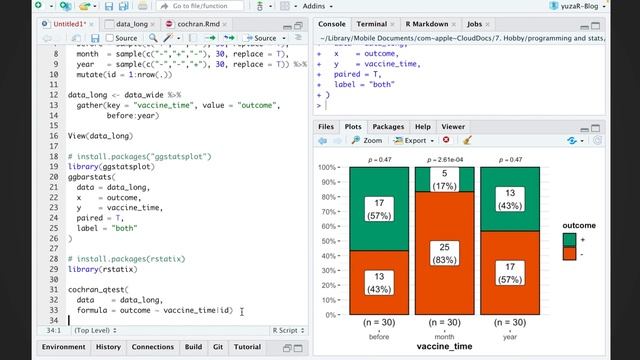Viewport: 640px width, 360px height.
Task: Save the script from editor toolbar
Action: (x=95, y=38)
